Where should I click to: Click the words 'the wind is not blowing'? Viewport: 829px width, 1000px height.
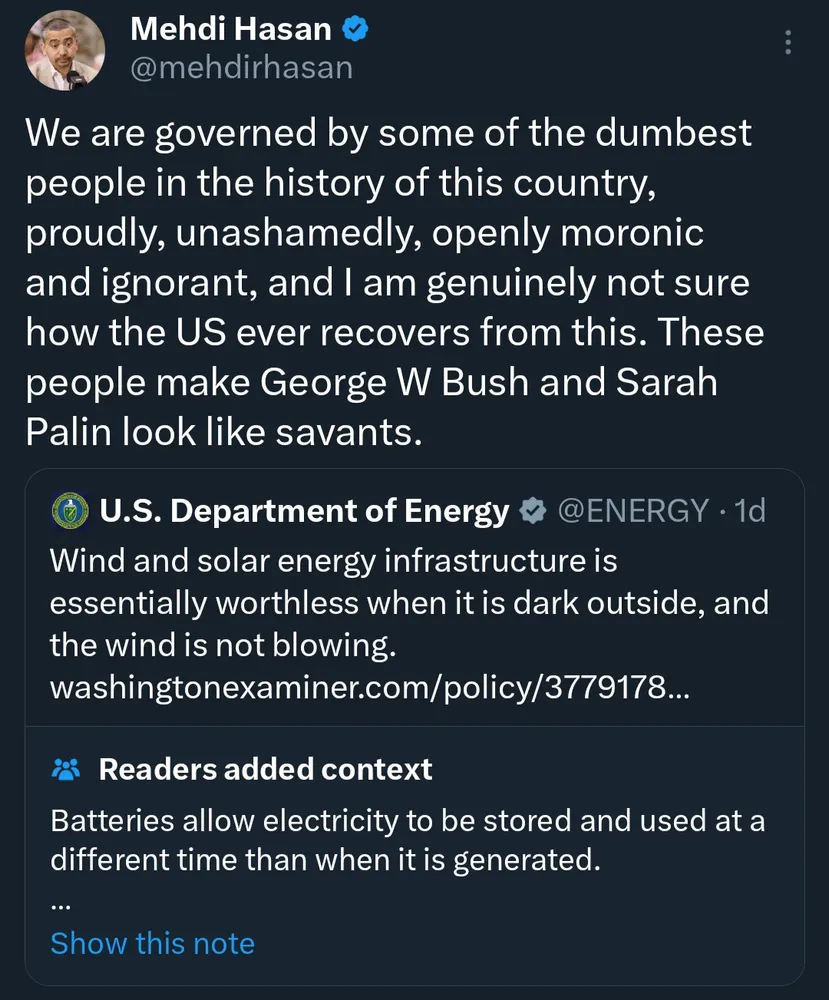coord(223,645)
